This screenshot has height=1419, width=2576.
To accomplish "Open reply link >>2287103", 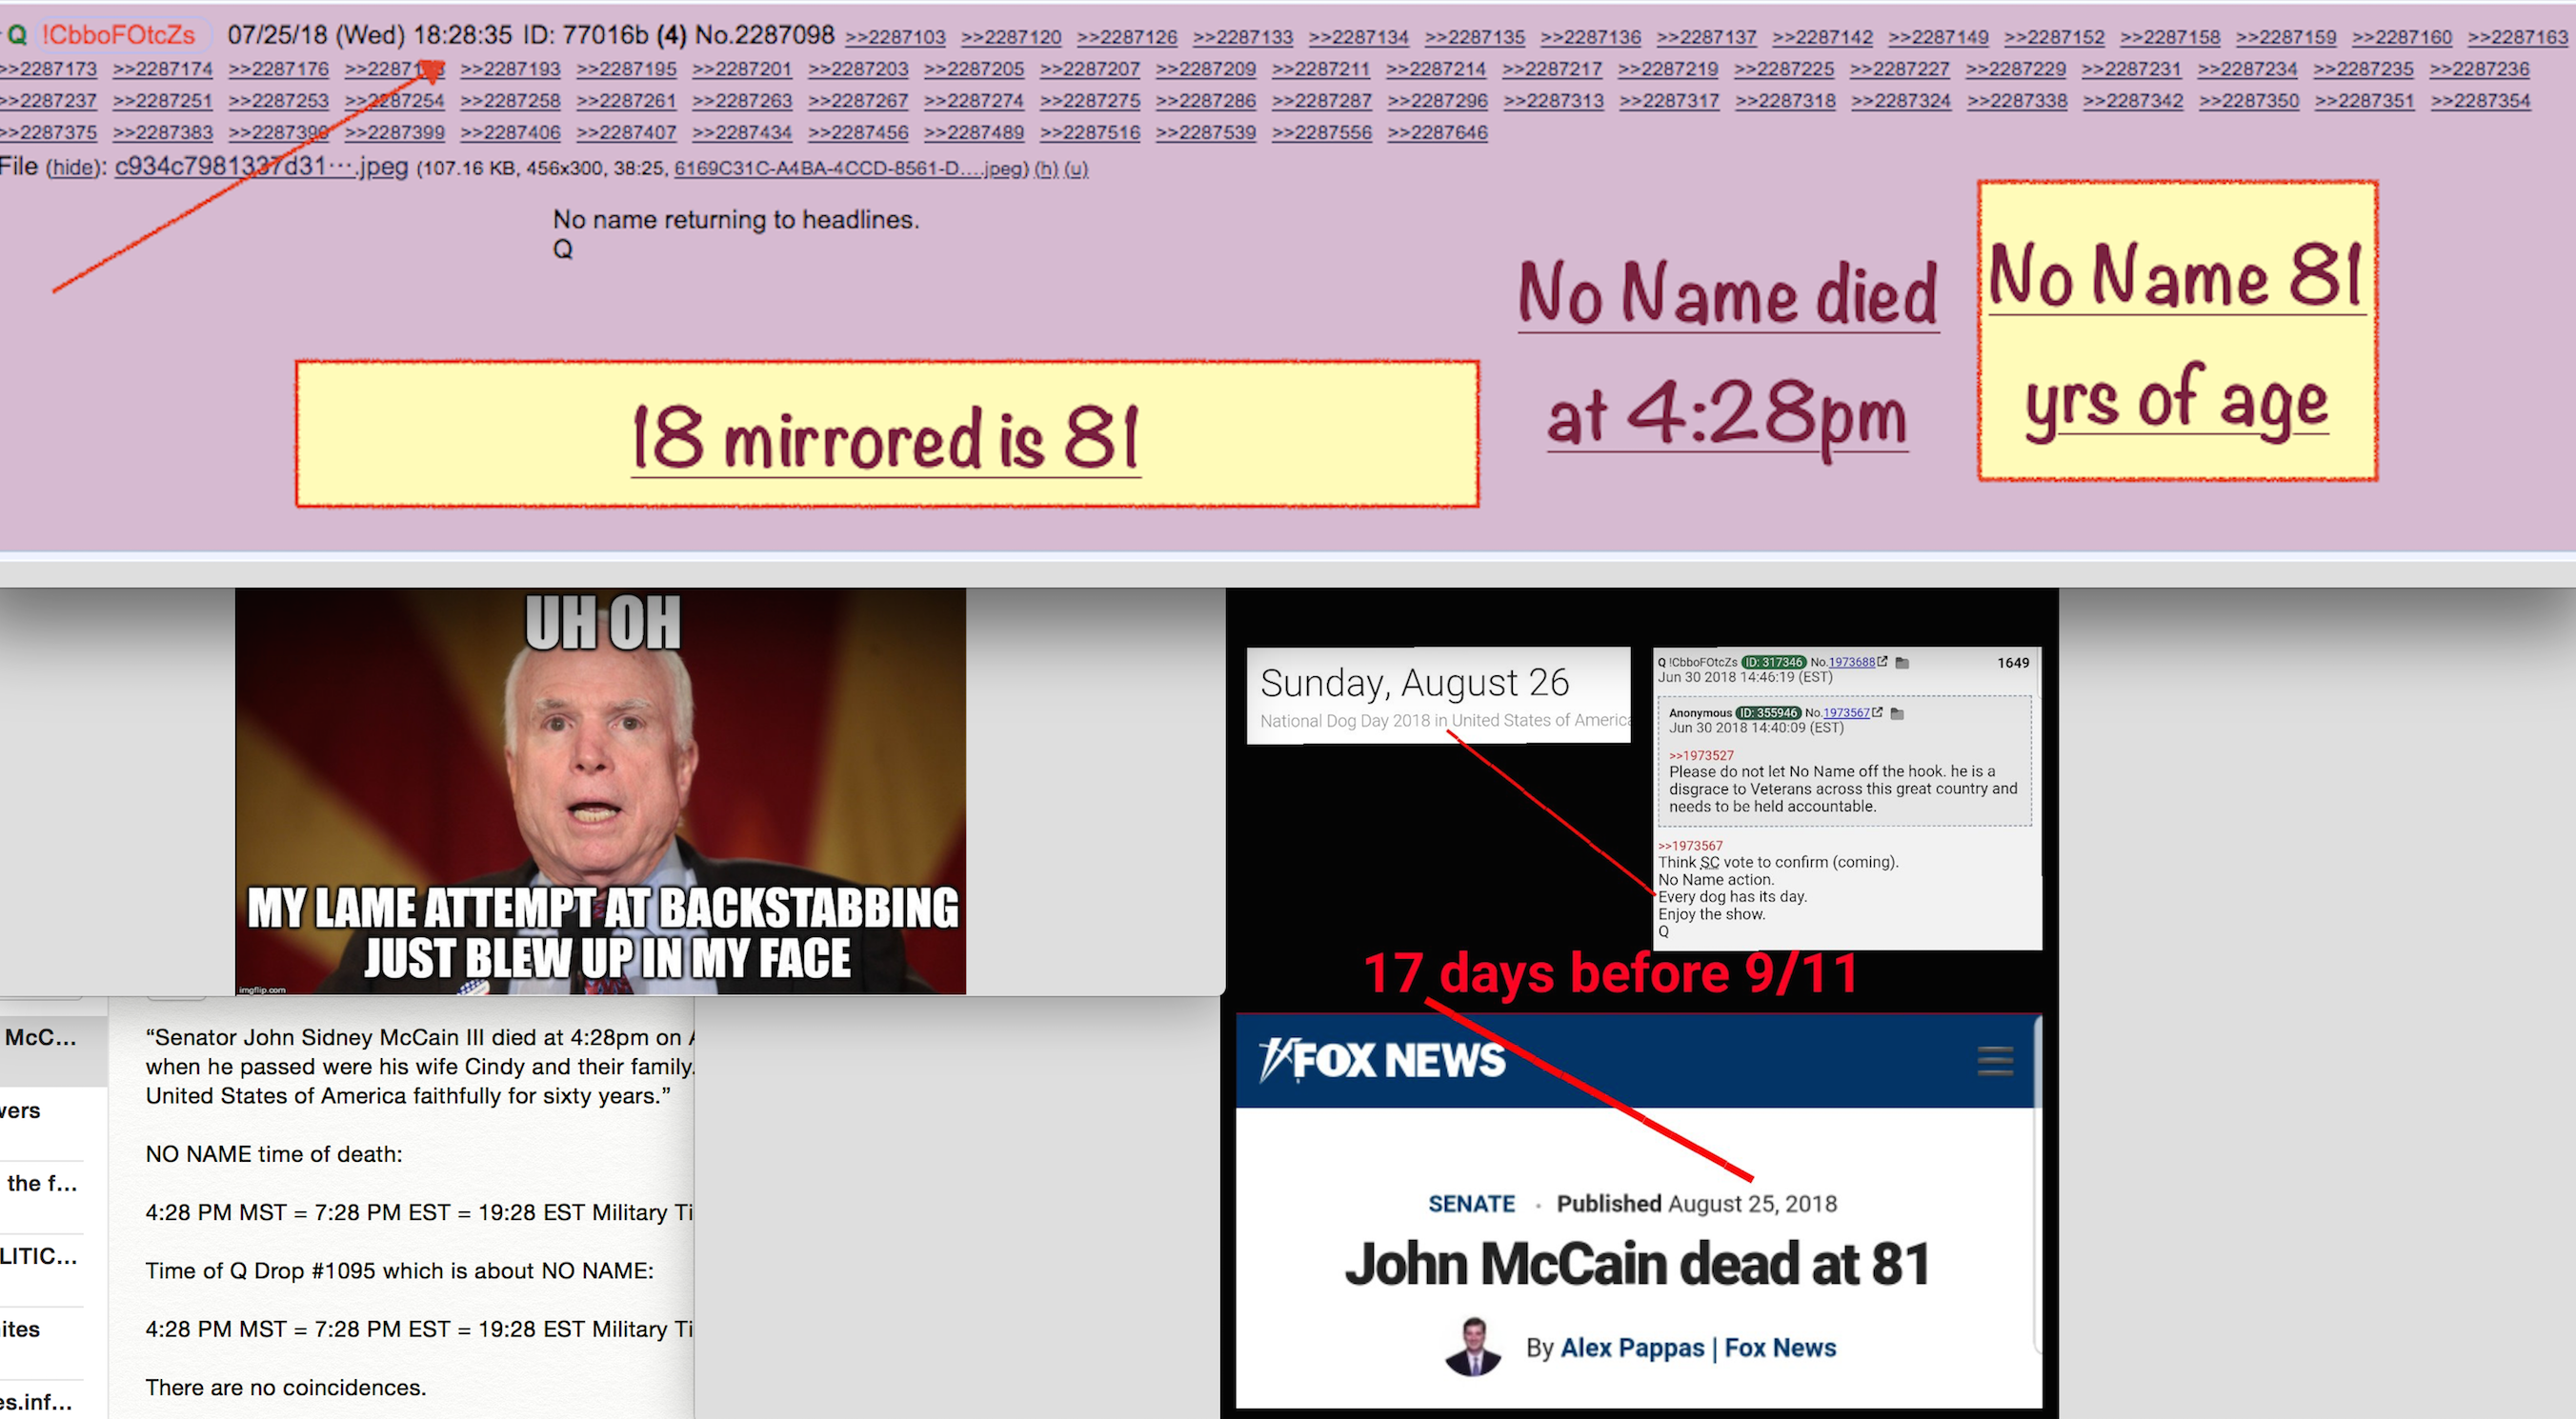I will (895, 37).
